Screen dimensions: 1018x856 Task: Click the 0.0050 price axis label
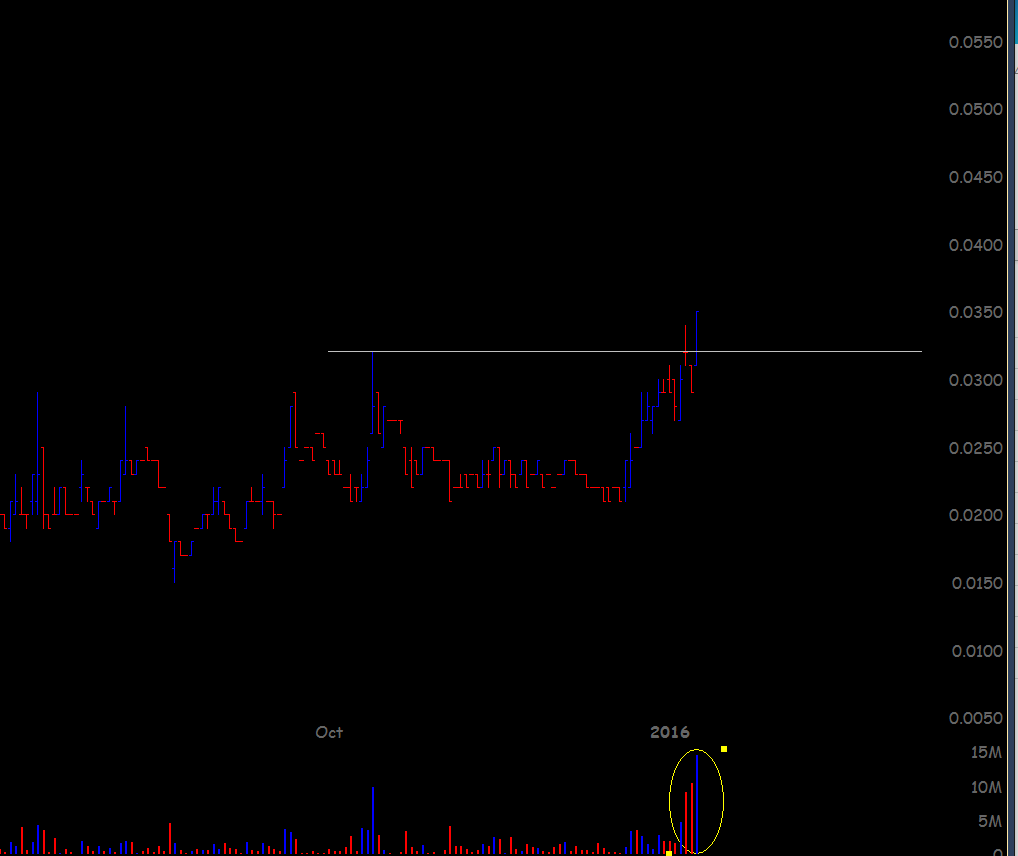click(x=975, y=718)
